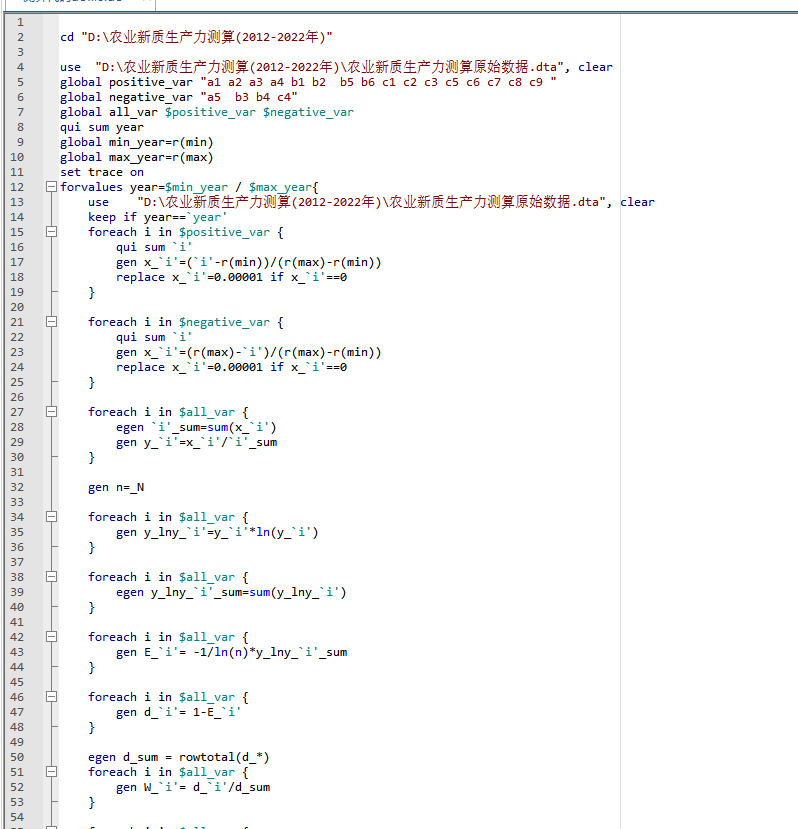Collapse the foreach fold marker at line 27
Image resolution: width=798 pixels, height=829 pixels.
point(51,411)
